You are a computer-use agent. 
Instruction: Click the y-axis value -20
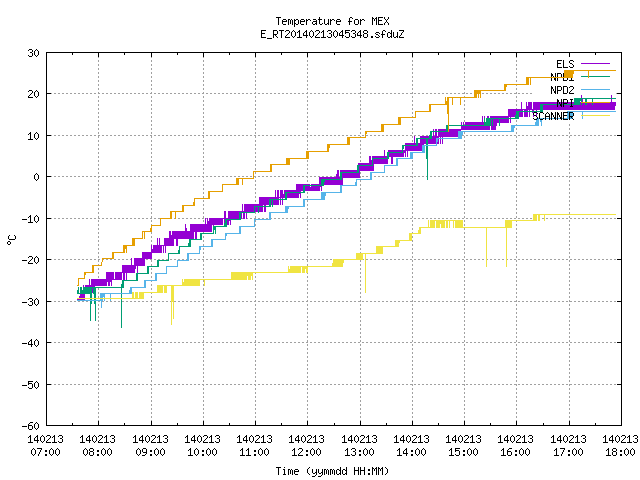pyautogui.click(x=31, y=260)
